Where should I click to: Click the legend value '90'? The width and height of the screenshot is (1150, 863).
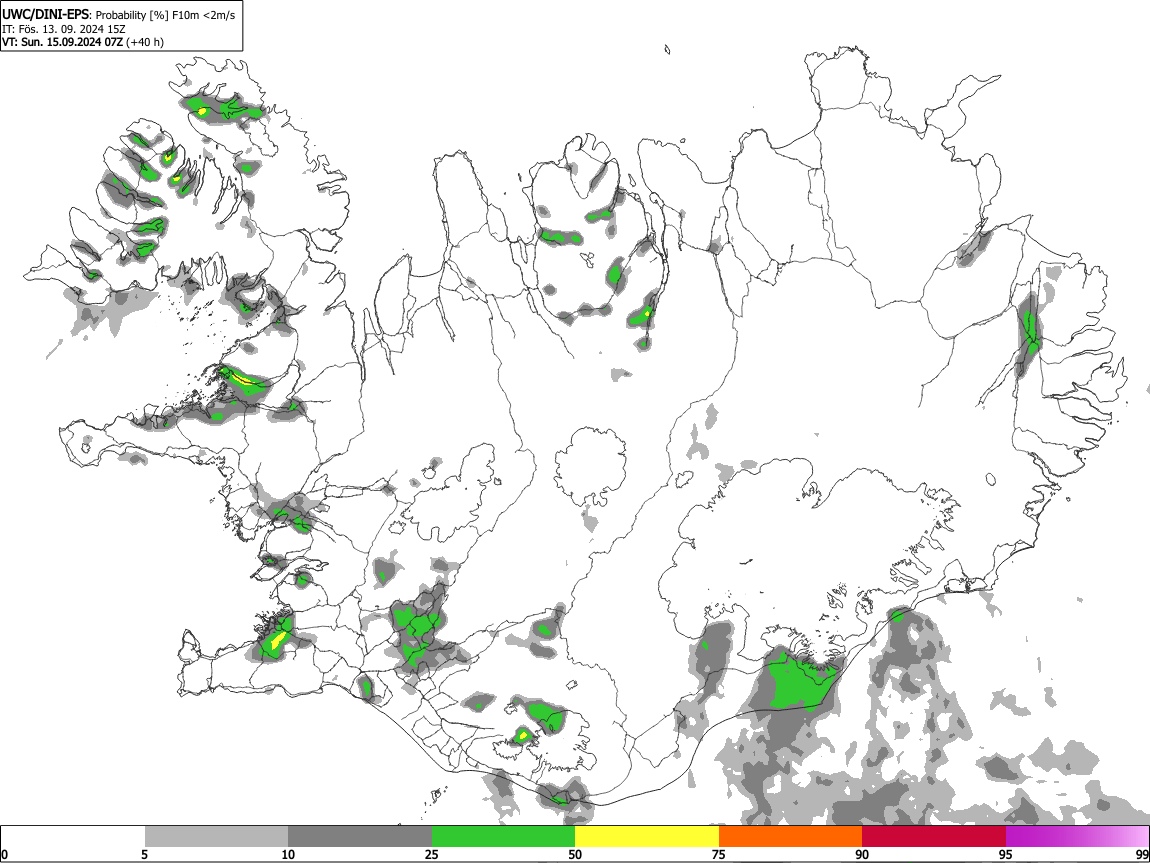862,855
